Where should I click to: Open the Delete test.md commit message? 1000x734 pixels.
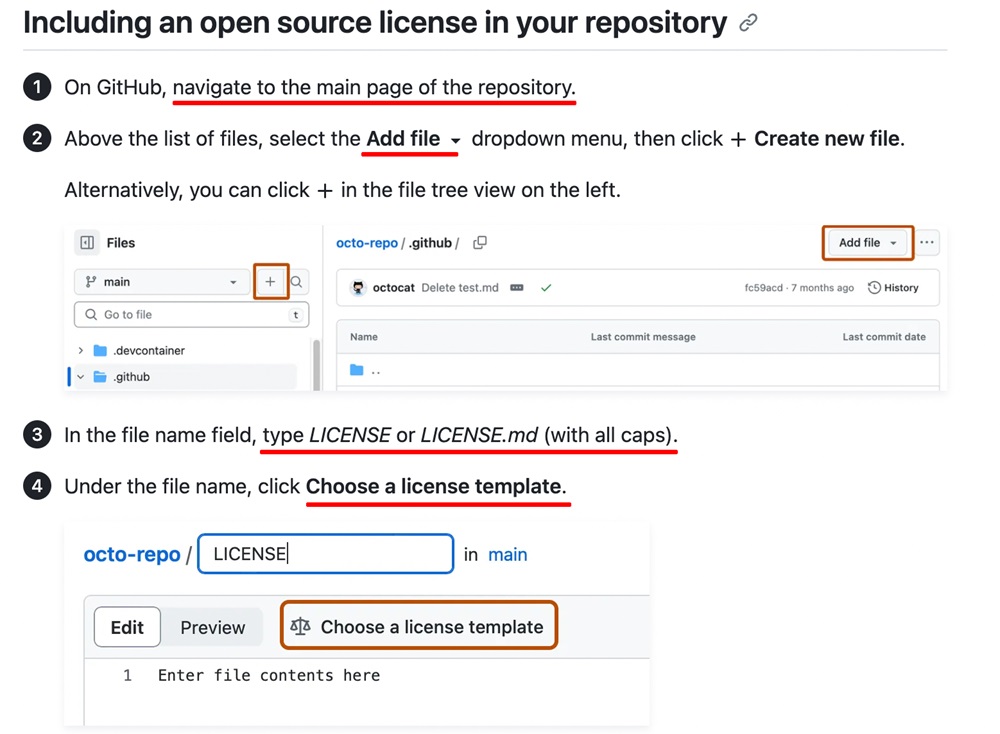coord(460,288)
